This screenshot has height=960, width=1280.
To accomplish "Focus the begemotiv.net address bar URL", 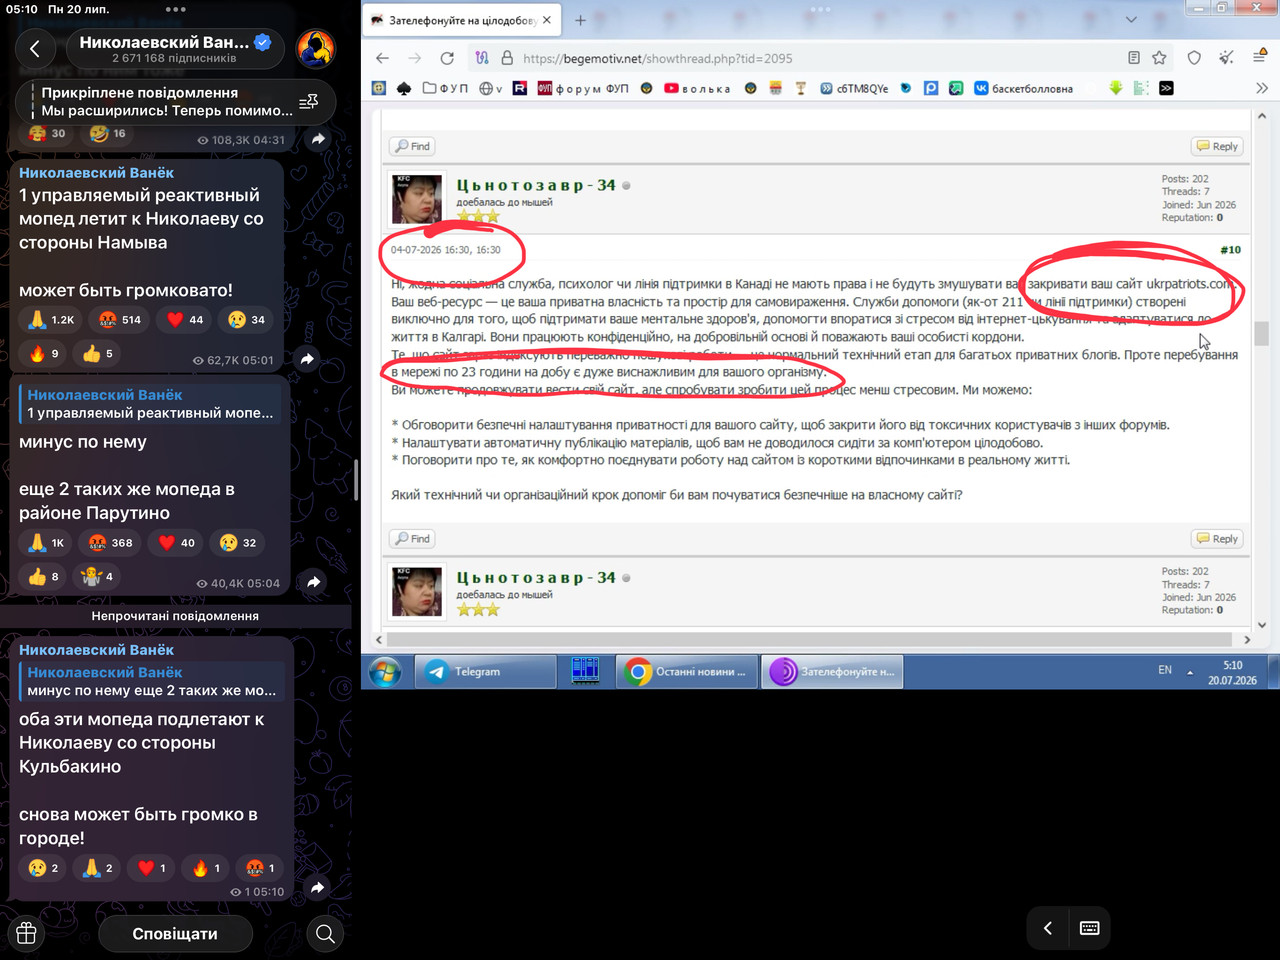I will pos(657,59).
